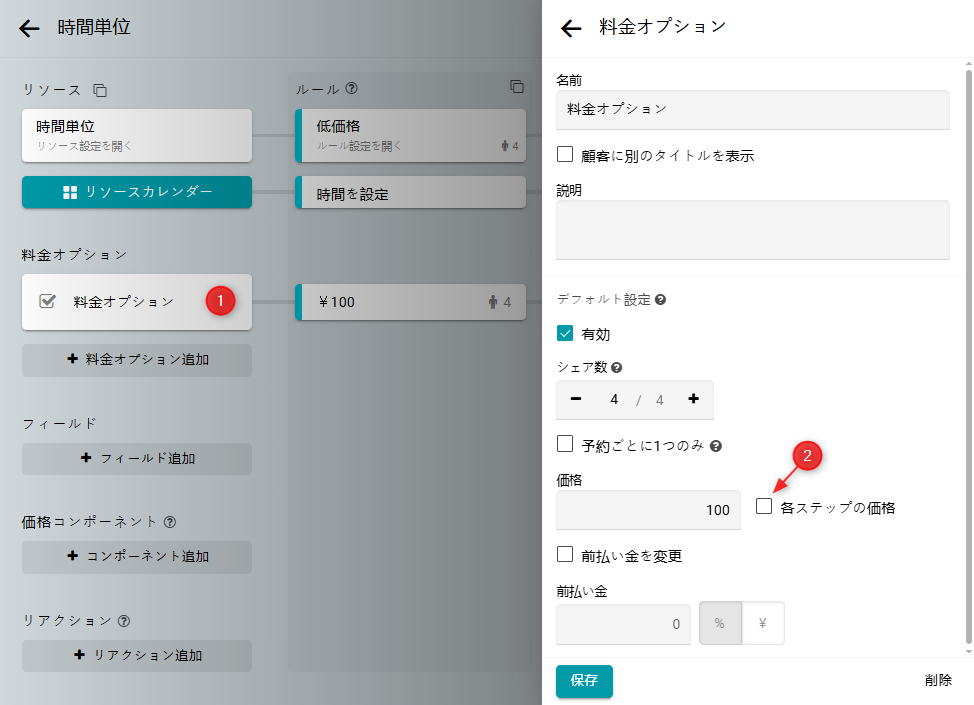Open リソースカレンダー button
974x705 pixels.
137,192
